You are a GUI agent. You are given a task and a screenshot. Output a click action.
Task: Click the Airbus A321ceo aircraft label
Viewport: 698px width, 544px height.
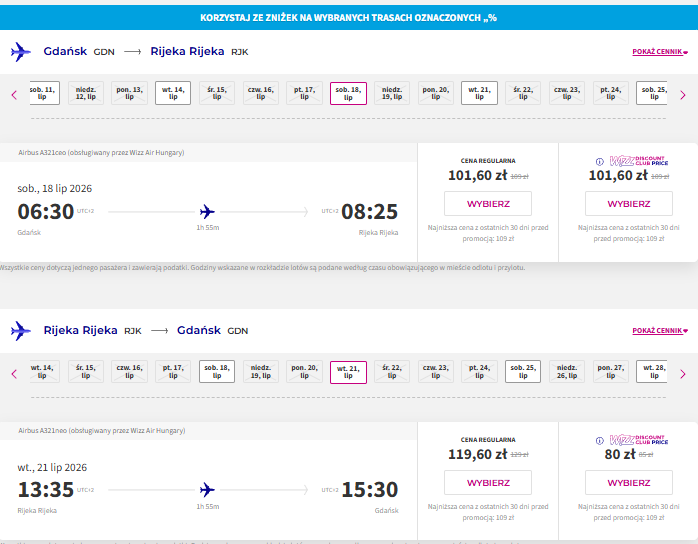pyautogui.click(x=101, y=152)
